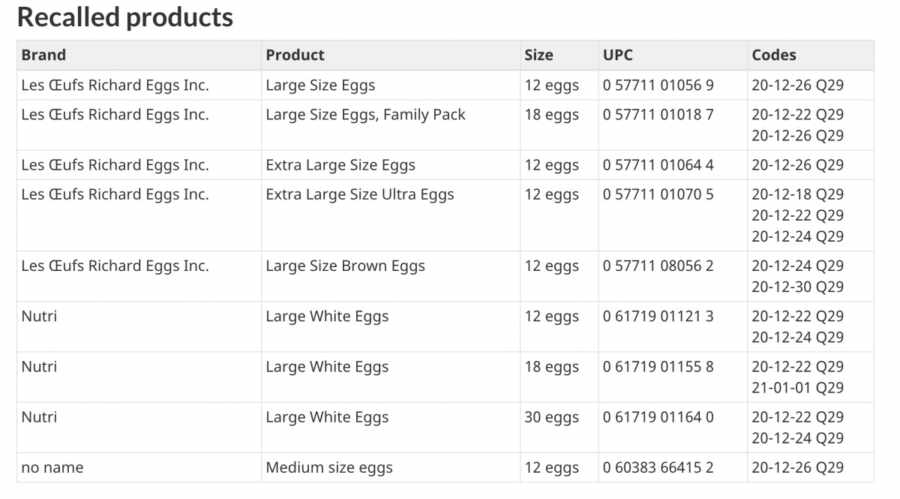900x499 pixels.
Task: Click the Codes column header
Action: click(810, 55)
